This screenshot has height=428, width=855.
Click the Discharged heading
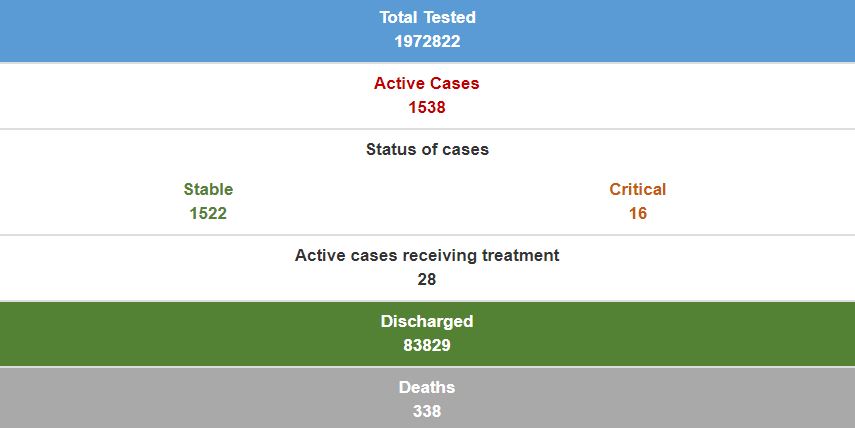427,321
